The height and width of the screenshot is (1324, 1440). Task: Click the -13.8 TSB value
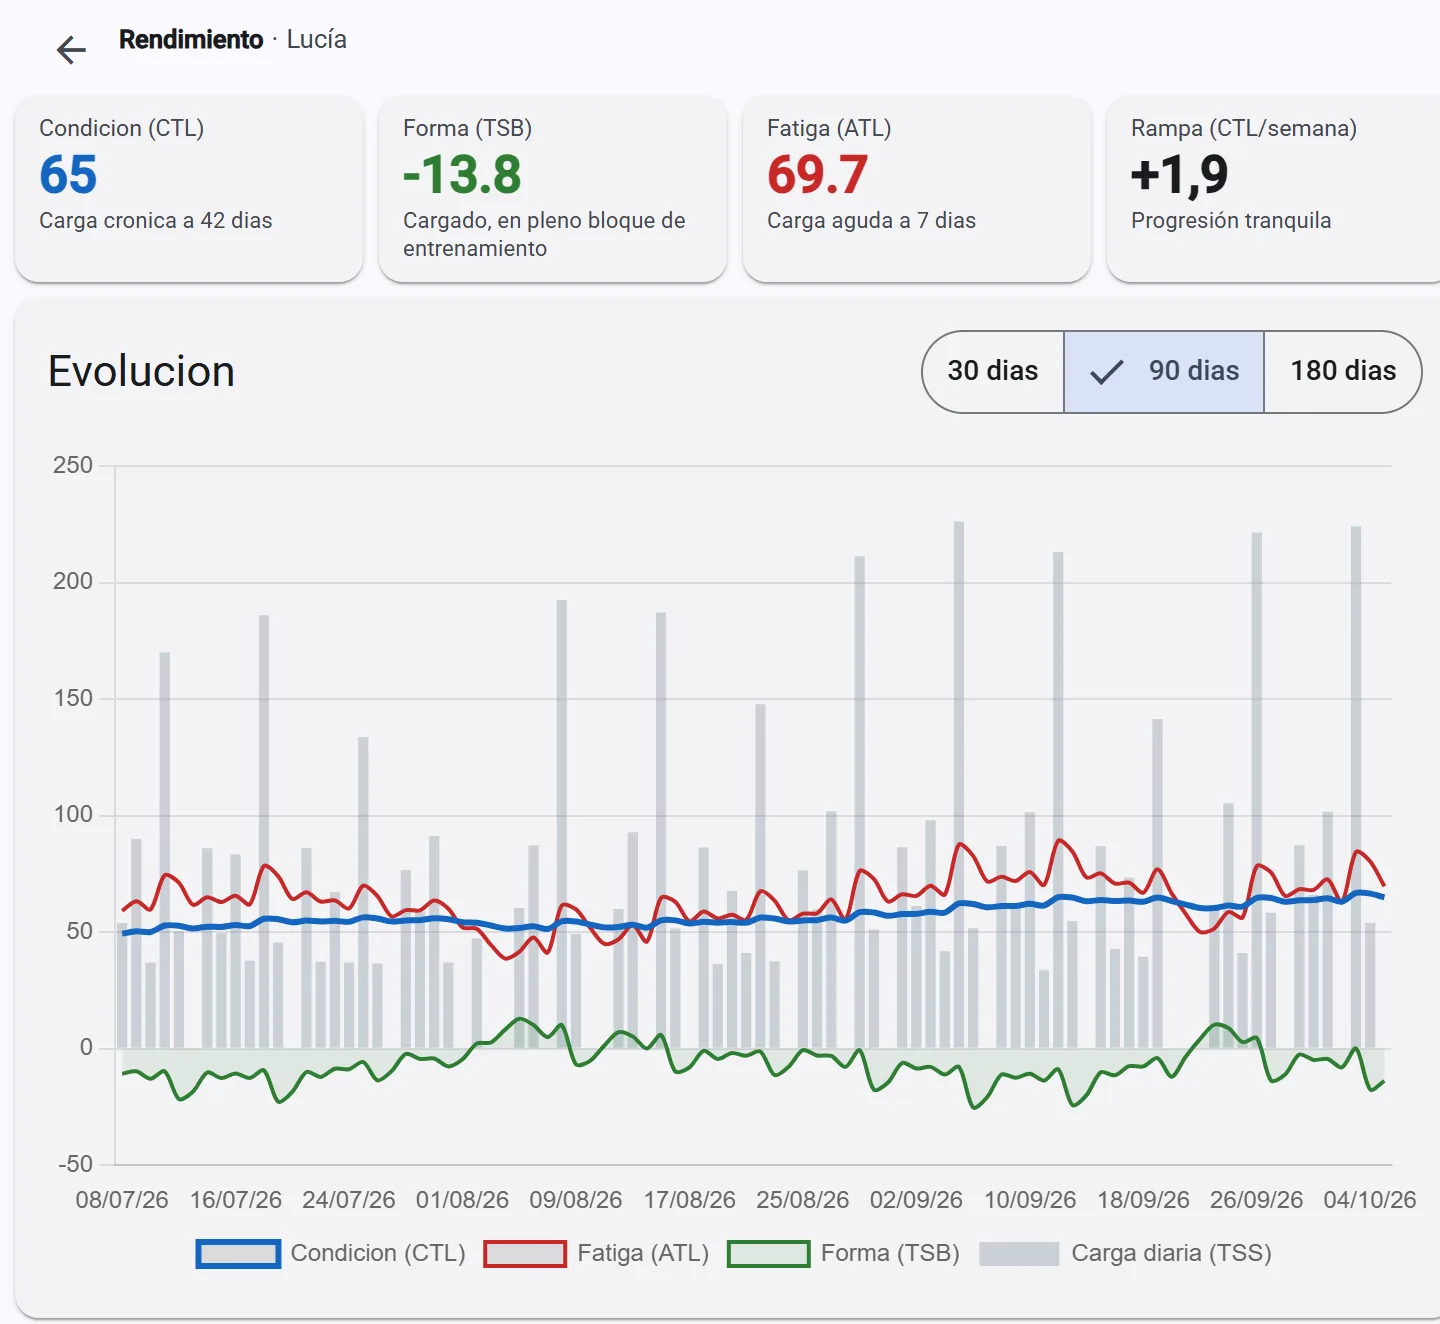pyautogui.click(x=462, y=175)
